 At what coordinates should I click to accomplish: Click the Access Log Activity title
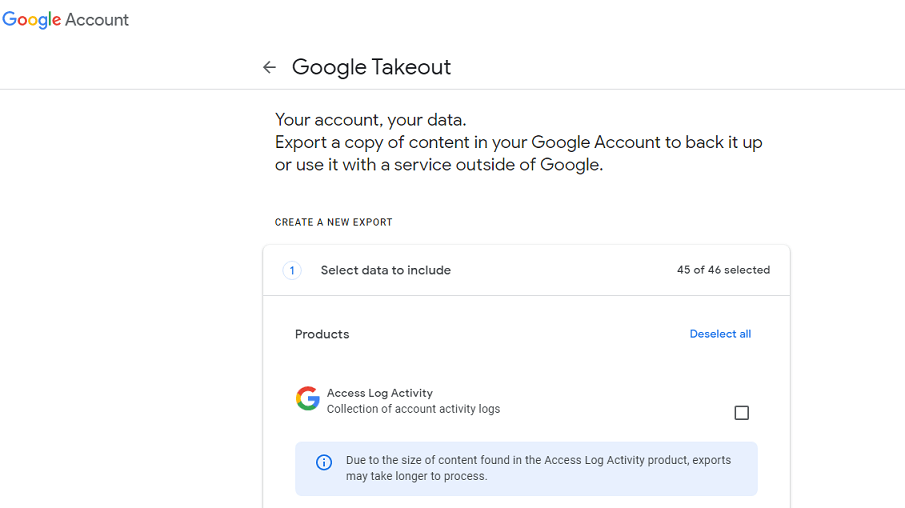[380, 393]
